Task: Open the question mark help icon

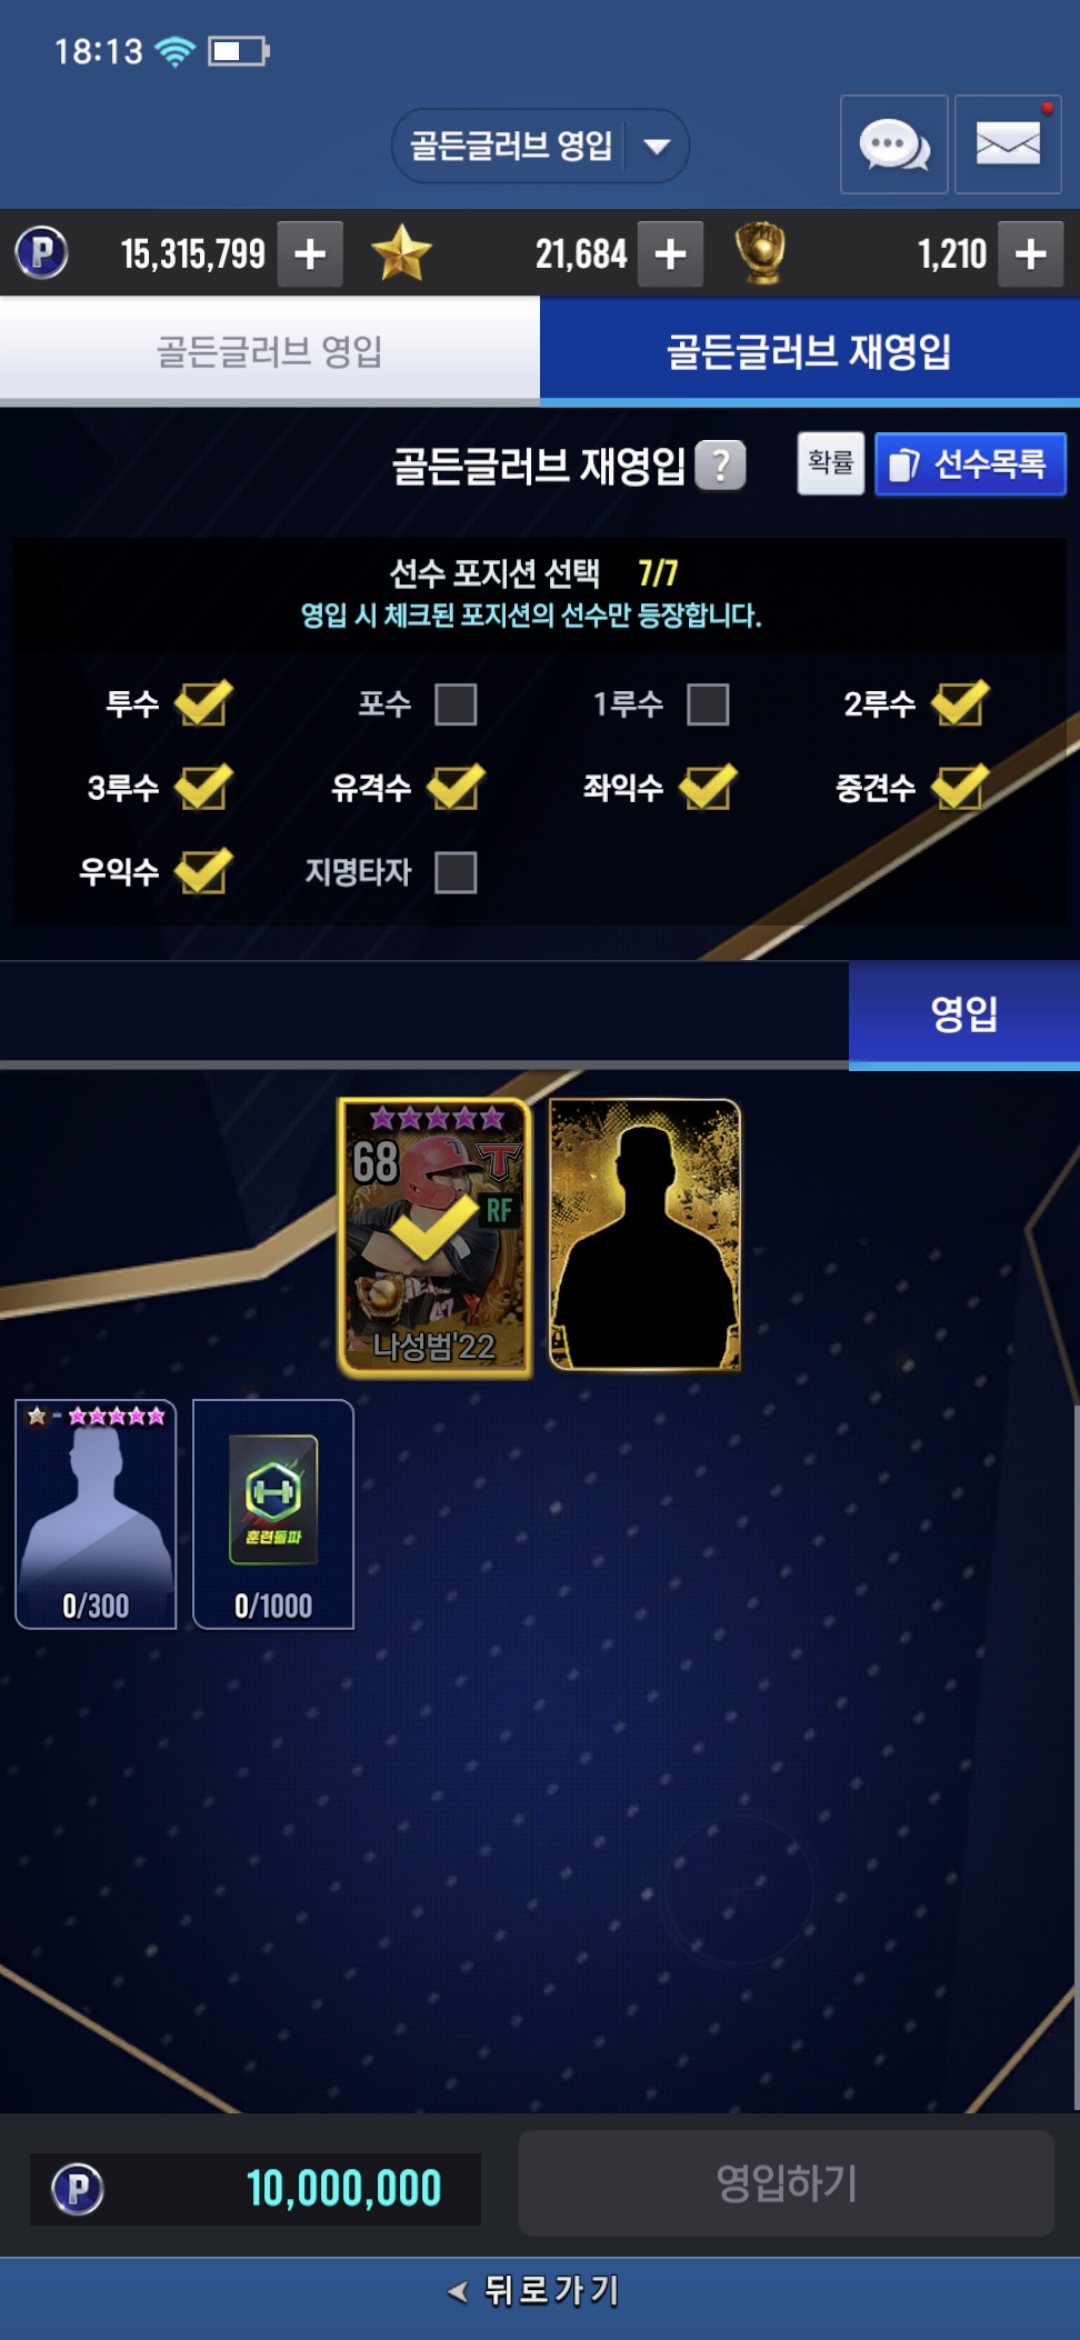Action: 720,466
